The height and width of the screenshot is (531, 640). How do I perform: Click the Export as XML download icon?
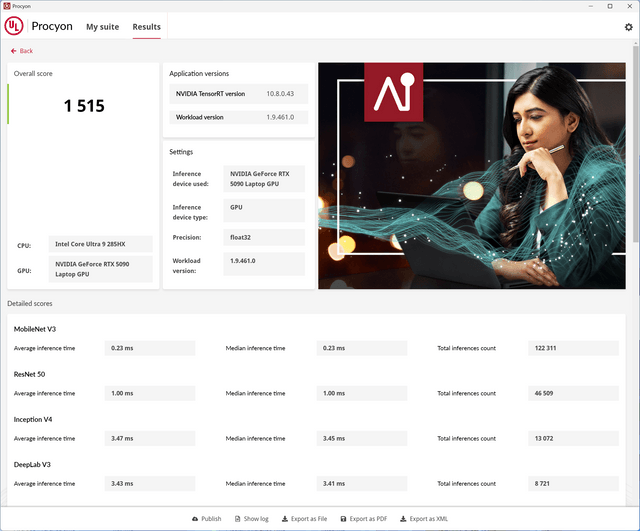coord(403,519)
